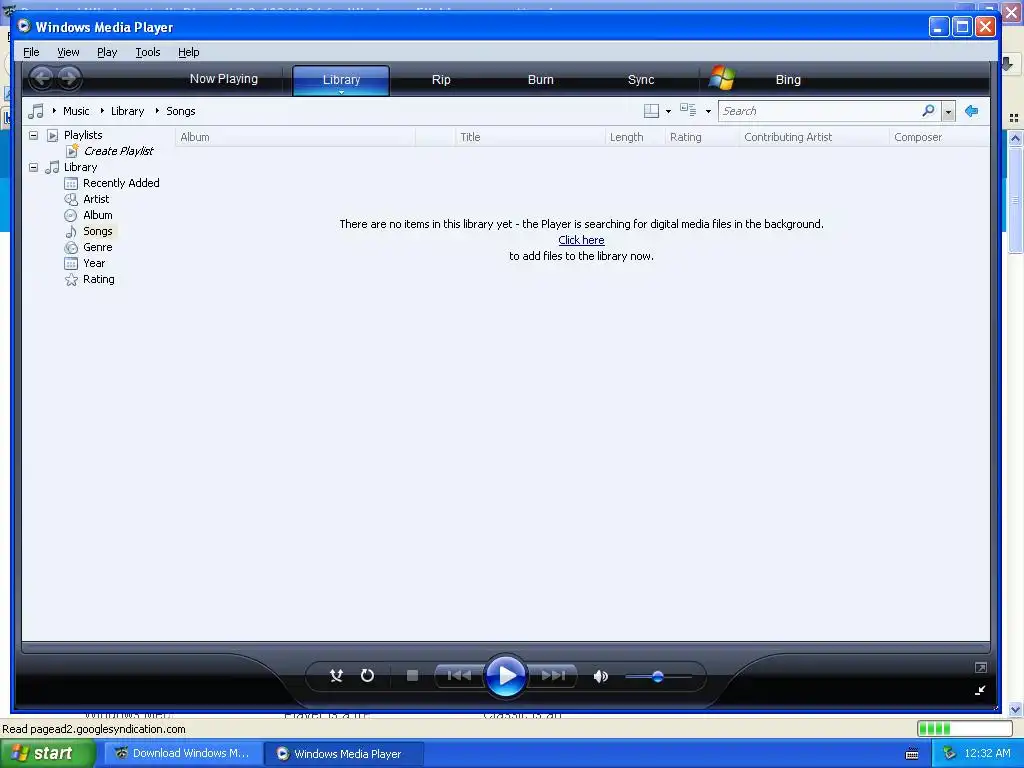Switch to the Burn tab

[540, 80]
